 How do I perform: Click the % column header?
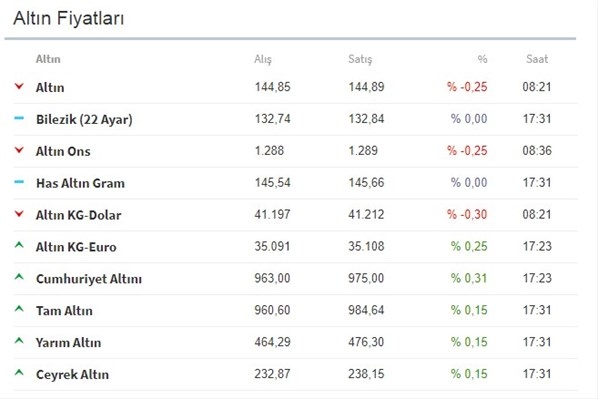pos(482,59)
